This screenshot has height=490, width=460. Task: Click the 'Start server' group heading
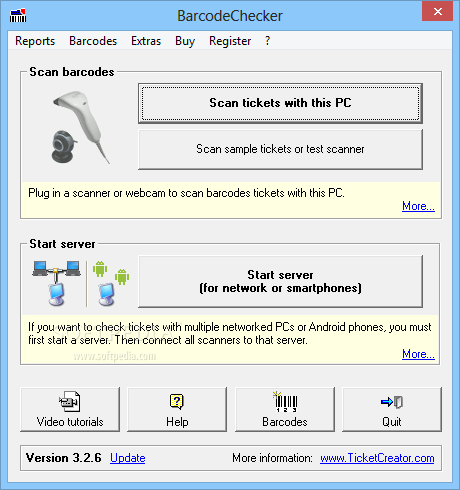point(62,244)
